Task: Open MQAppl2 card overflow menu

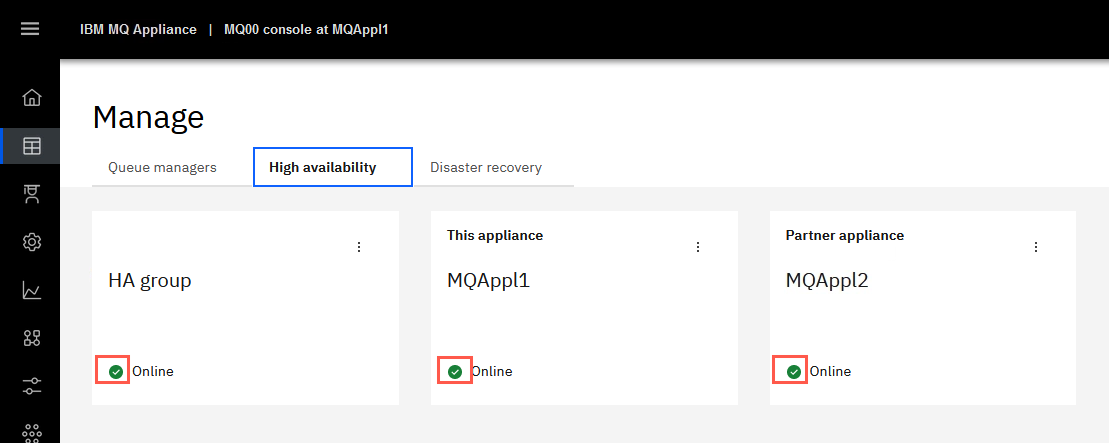Action: pos(1036,246)
